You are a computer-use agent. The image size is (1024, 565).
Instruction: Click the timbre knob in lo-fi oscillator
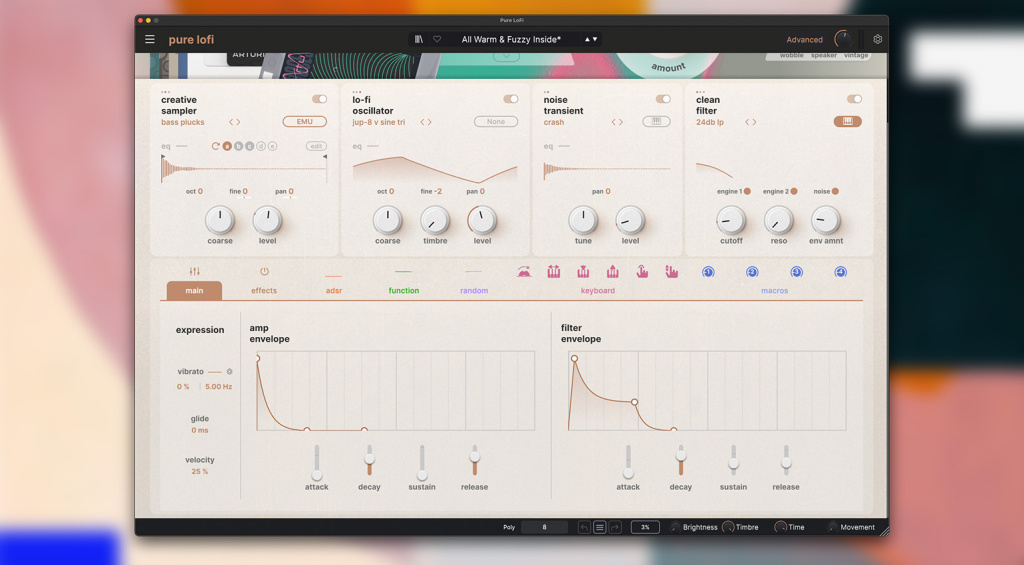(x=435, y=221)
